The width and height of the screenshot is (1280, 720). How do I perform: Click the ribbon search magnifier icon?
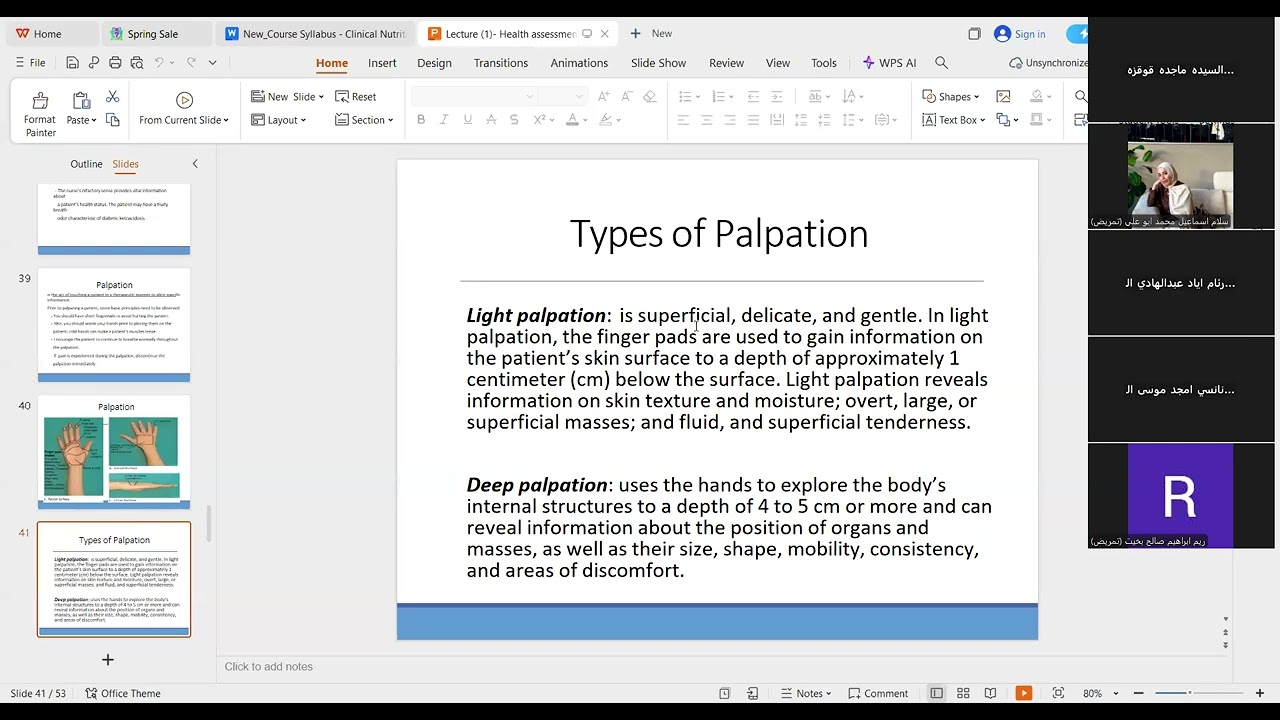pyautogui.click(x=941, y=62)
